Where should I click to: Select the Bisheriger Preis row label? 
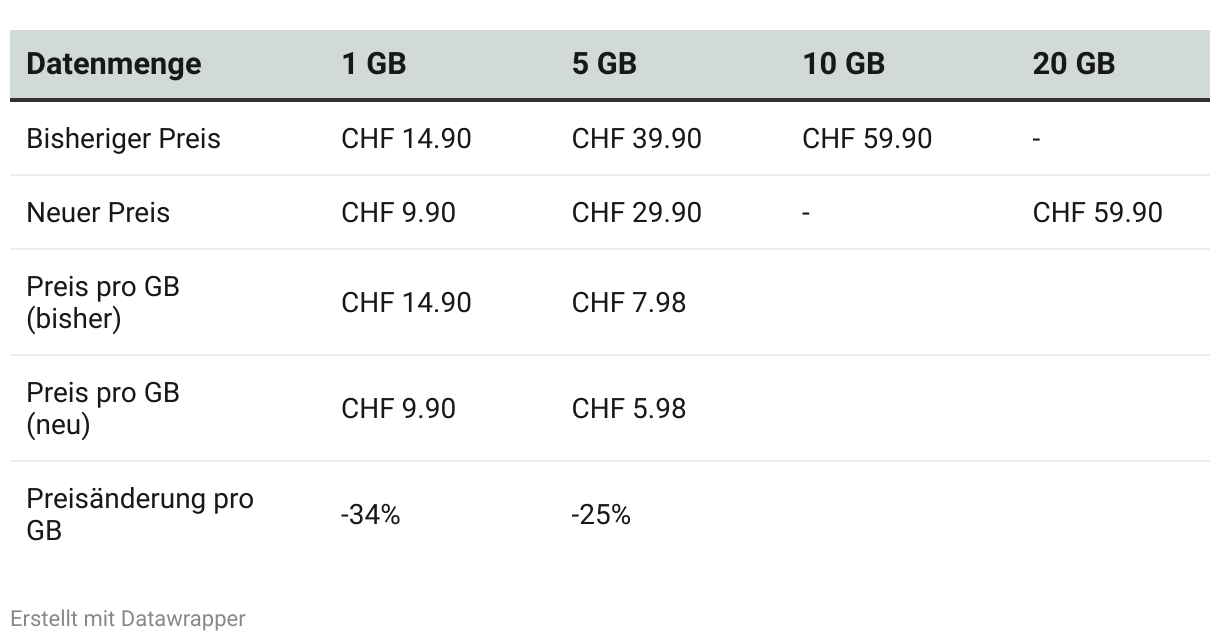click(x=123, y=138)
